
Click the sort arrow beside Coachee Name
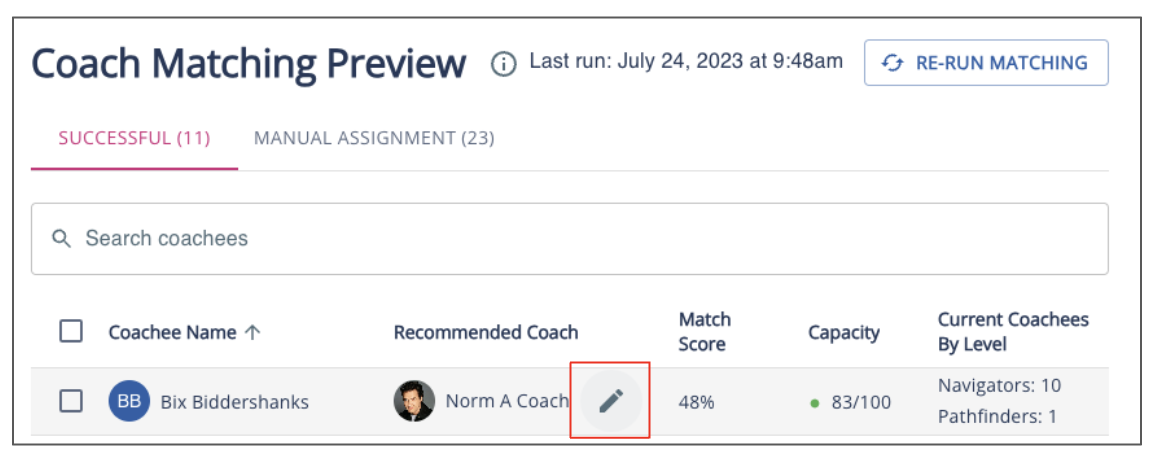tap(252, 332)
